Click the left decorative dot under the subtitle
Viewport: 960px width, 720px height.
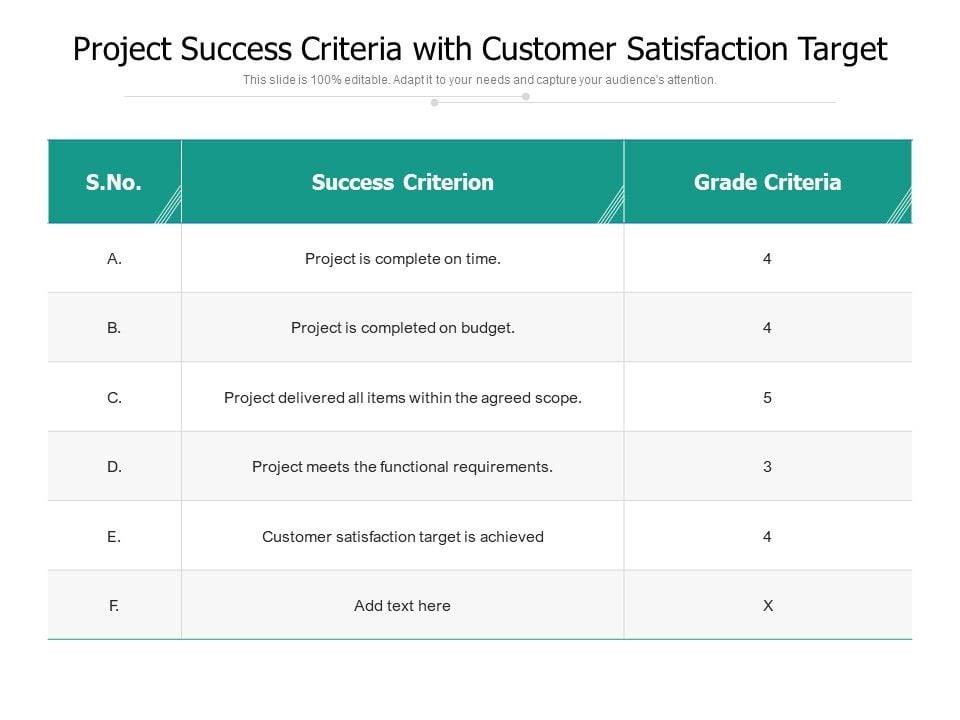(434, 102)
